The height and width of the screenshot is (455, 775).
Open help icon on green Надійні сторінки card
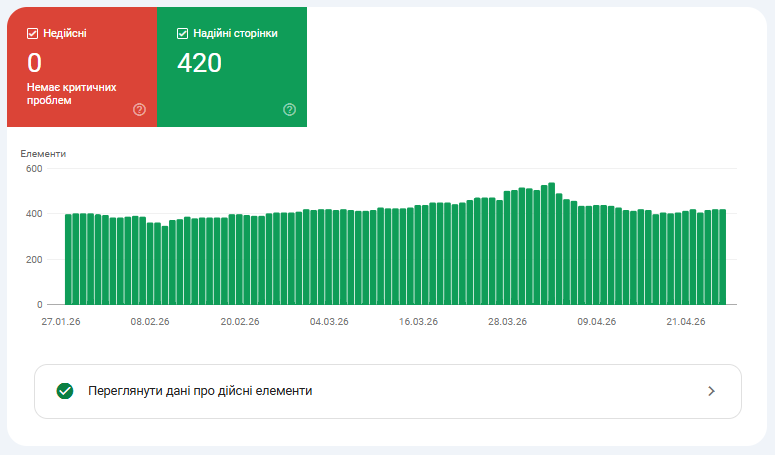289,109
